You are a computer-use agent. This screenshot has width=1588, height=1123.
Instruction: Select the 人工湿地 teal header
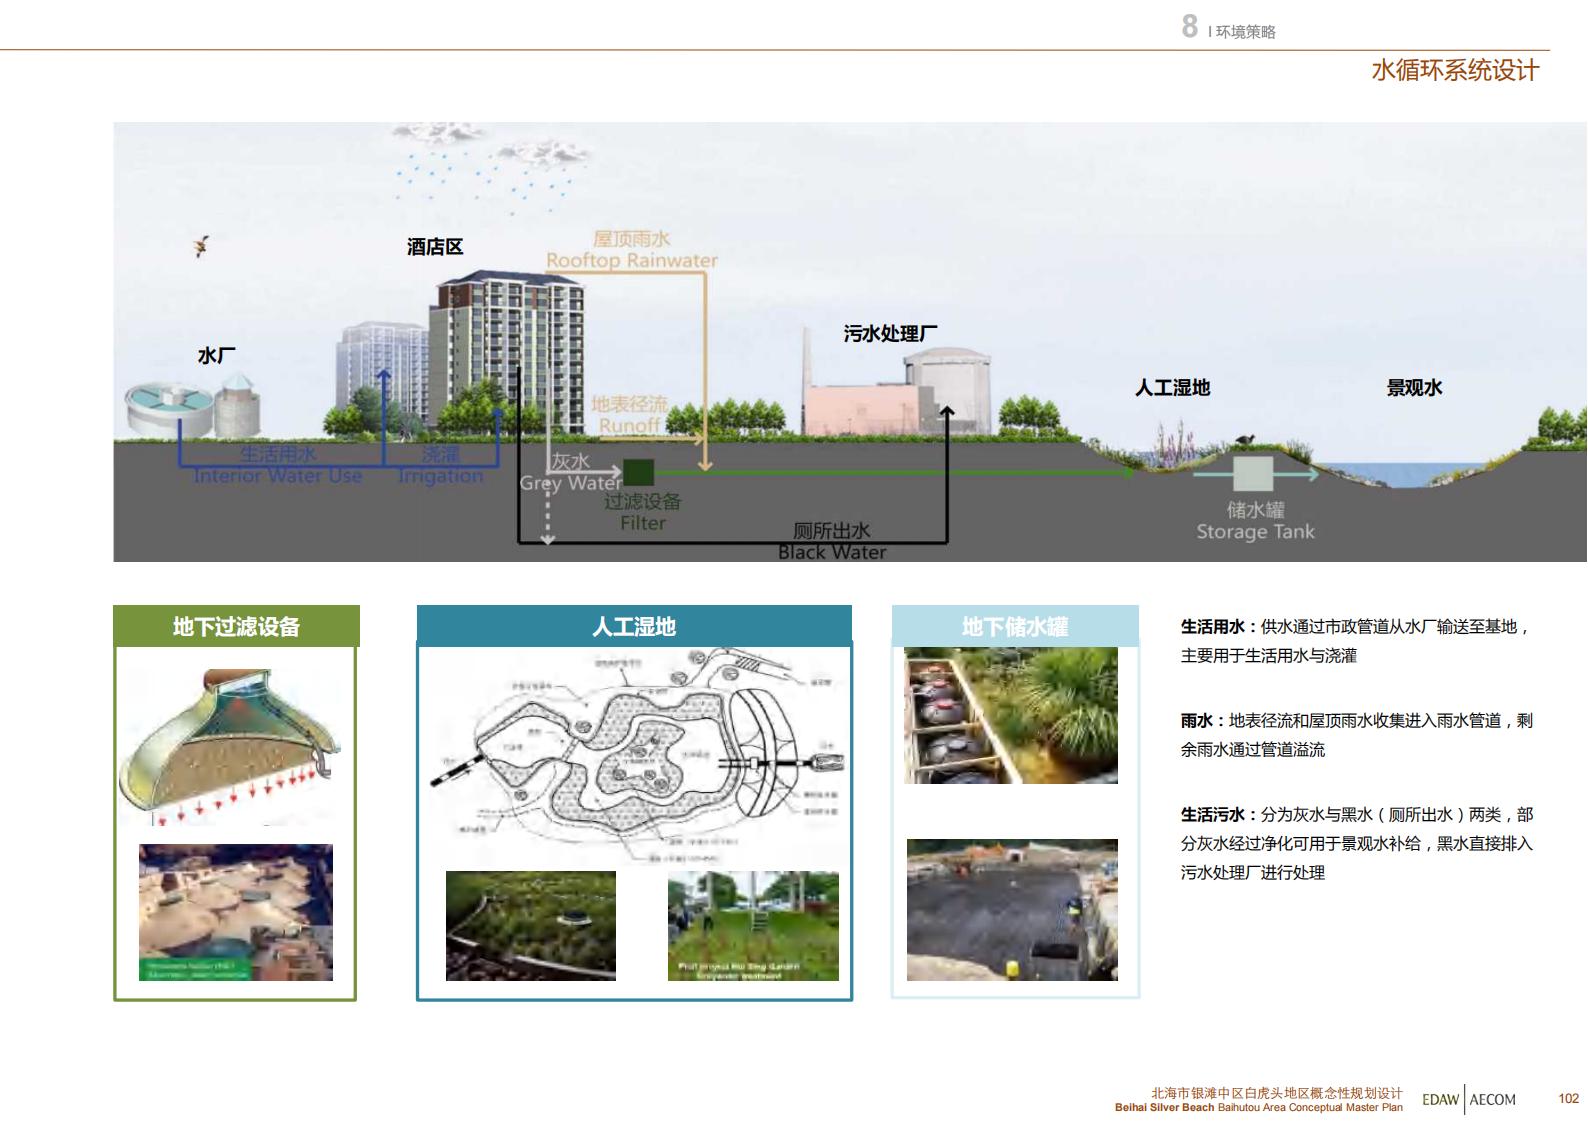[634, 626]
